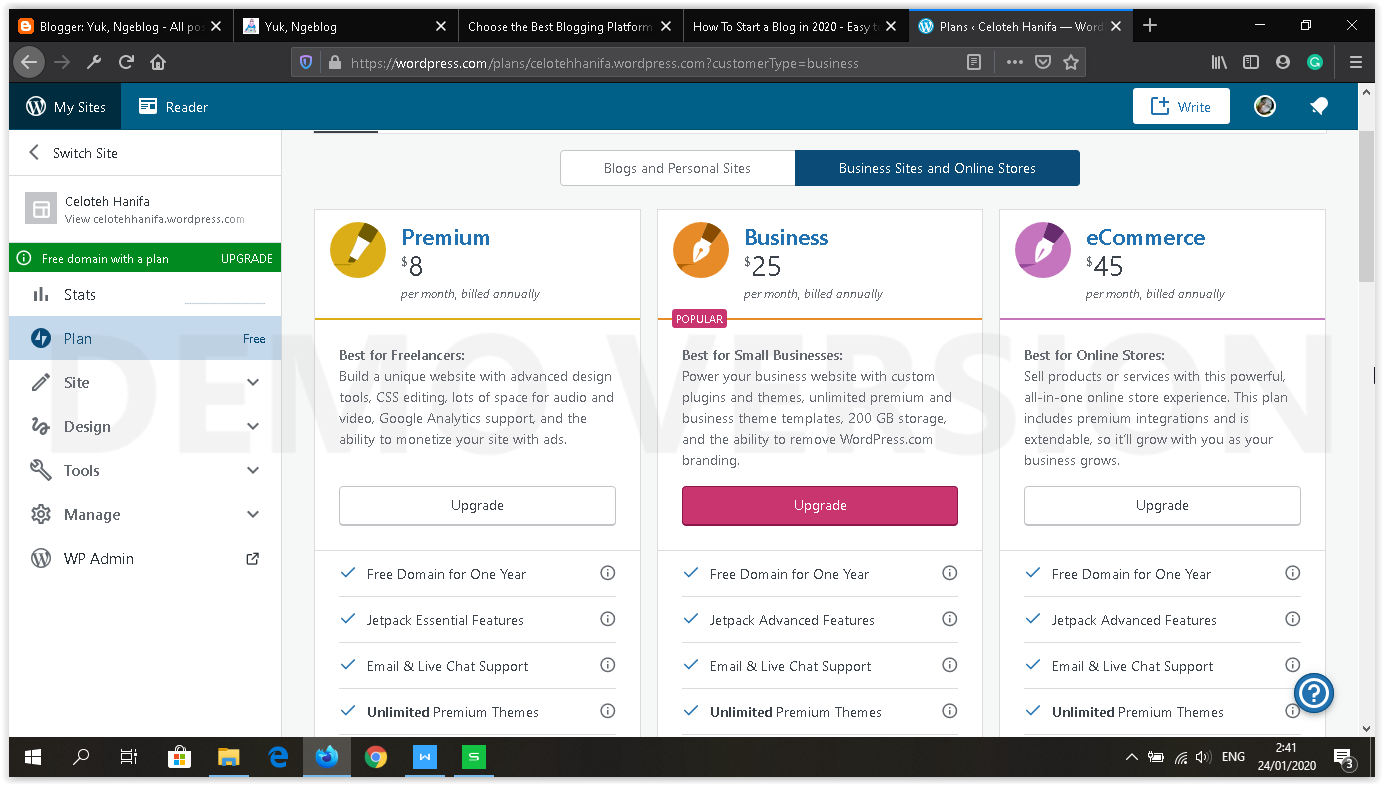Click the Write button
The width and height of the screenshot is (1383, 785).
coord(1181,106)
